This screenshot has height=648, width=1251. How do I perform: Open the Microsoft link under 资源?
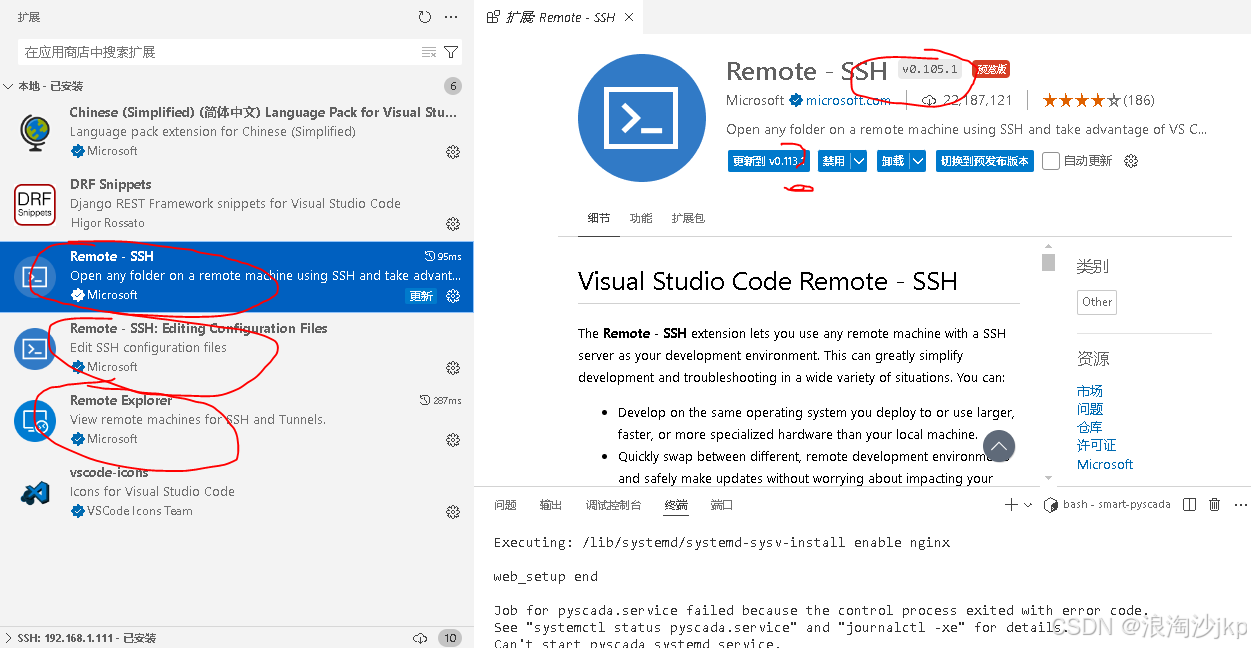(1105, 464)
